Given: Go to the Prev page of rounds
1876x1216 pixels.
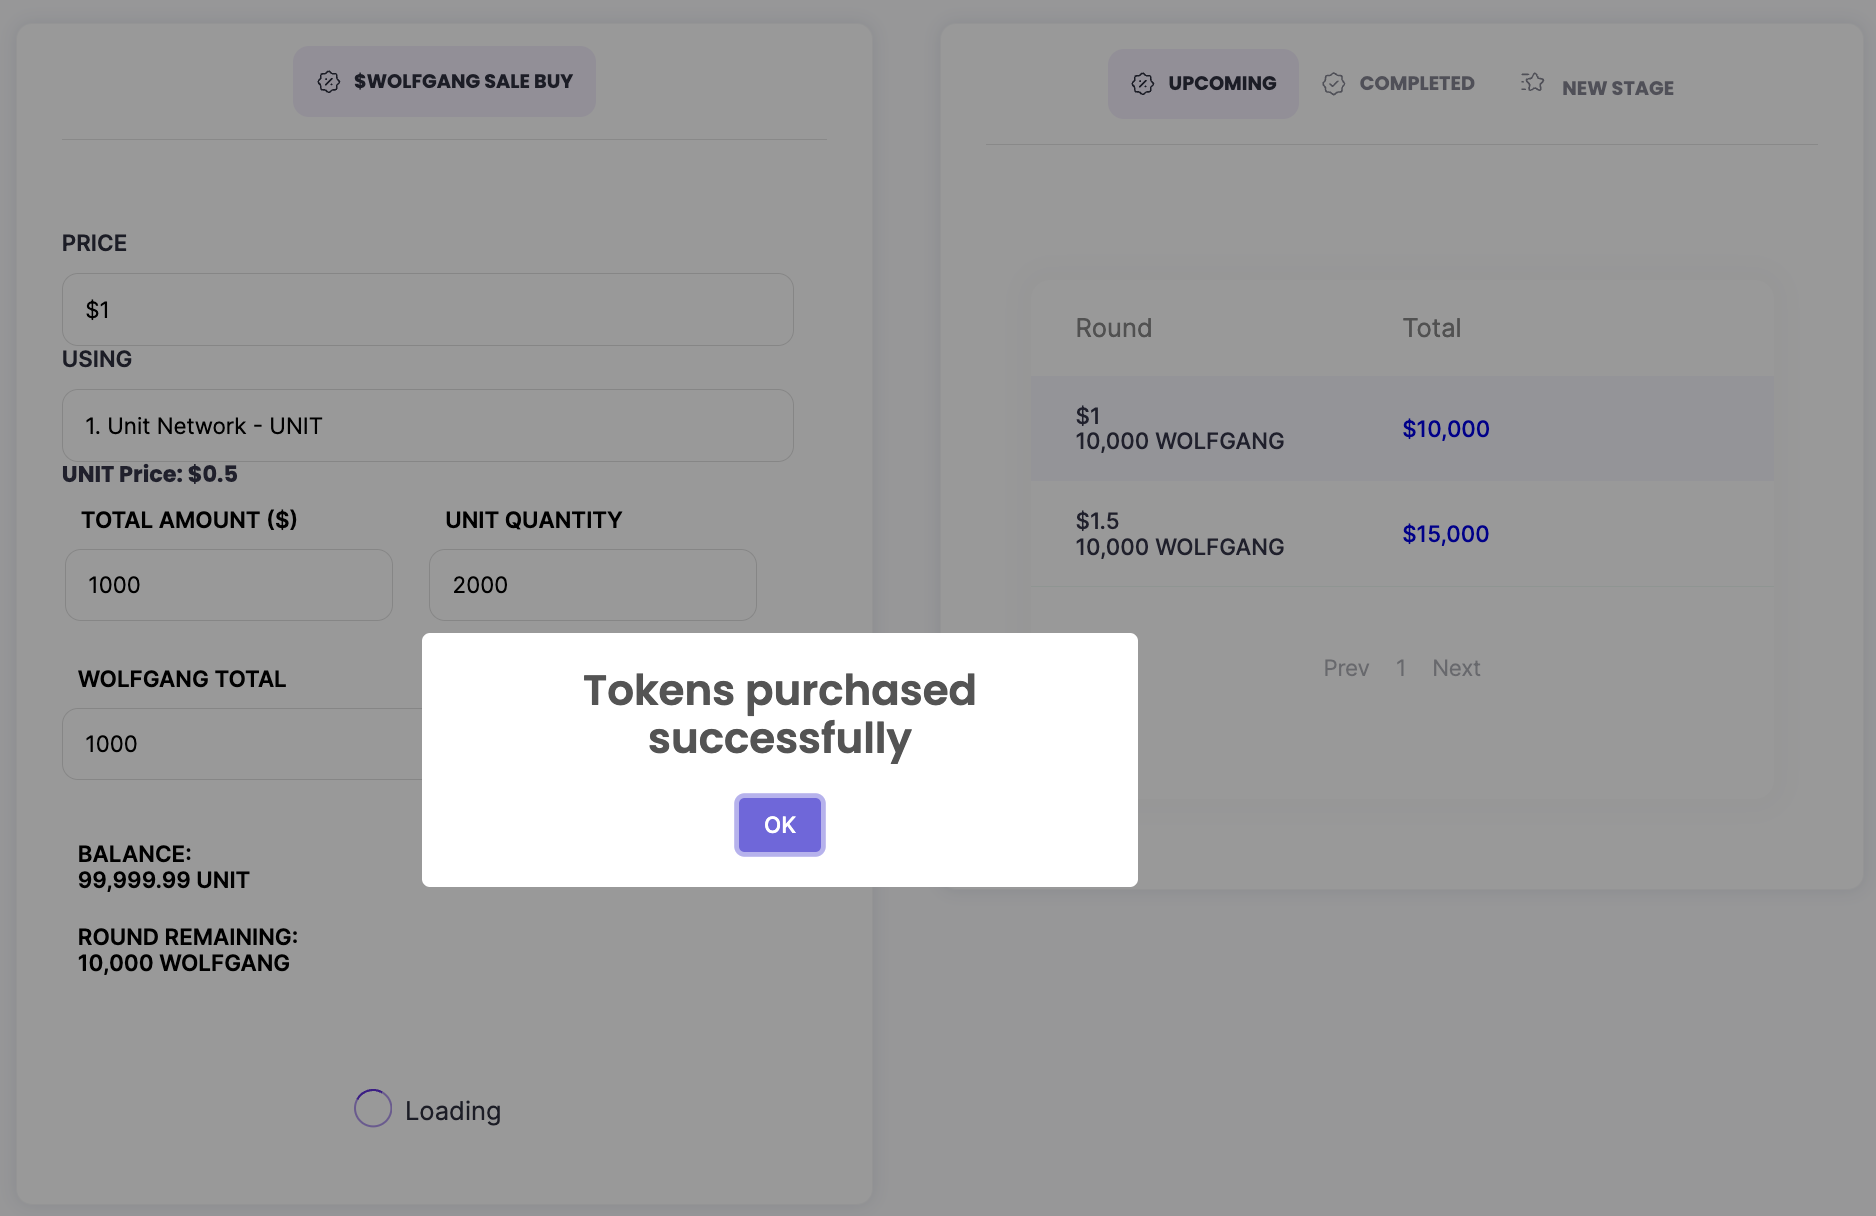Looking at the screenshot, I should coord(1346,668).
